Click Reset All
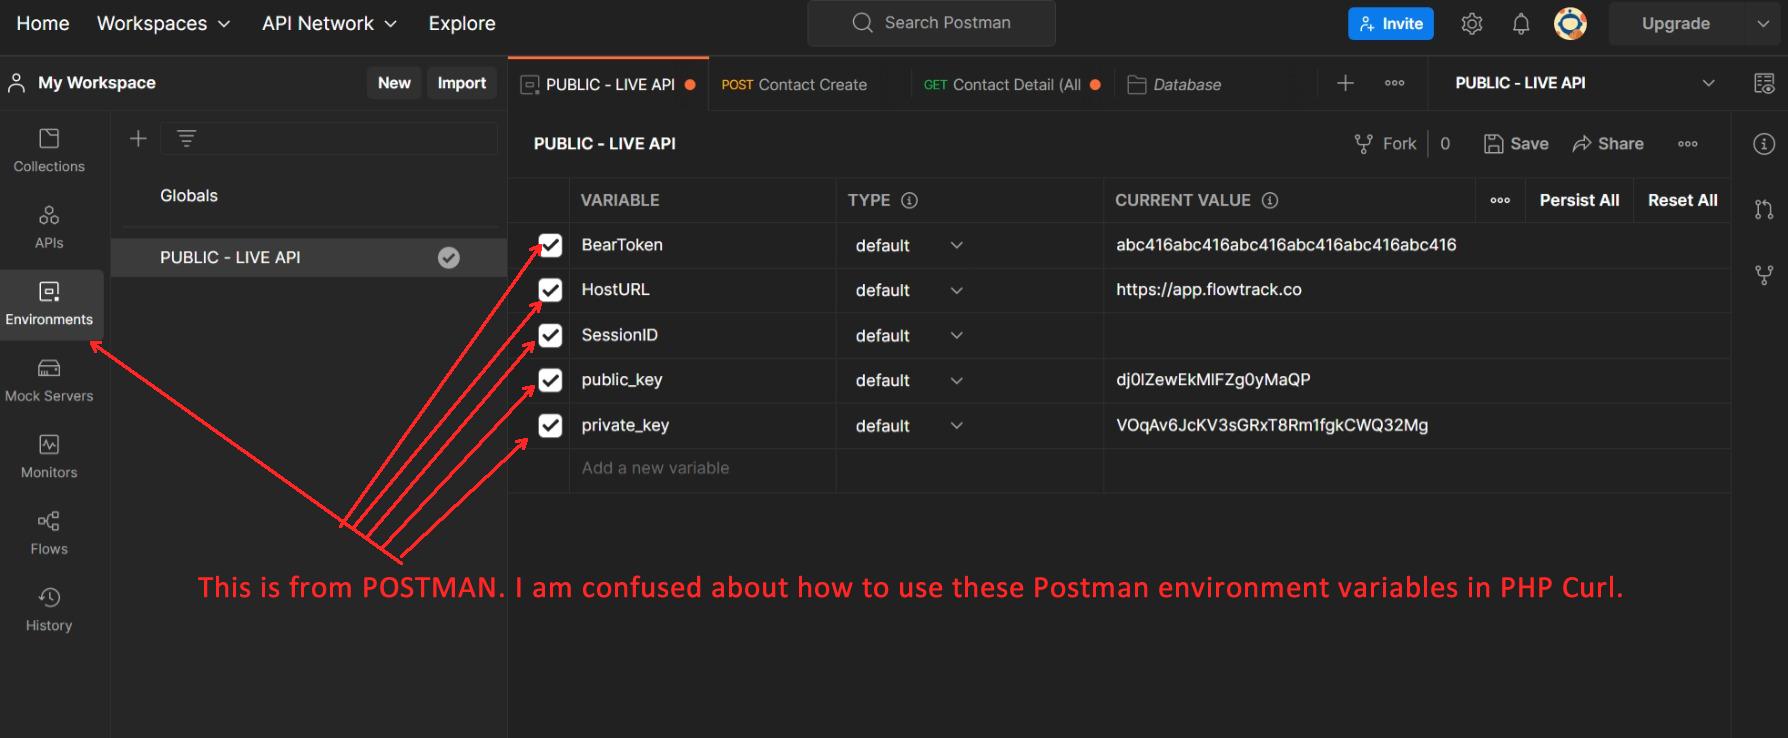Screen dimensions: 1788x738 1683,200
